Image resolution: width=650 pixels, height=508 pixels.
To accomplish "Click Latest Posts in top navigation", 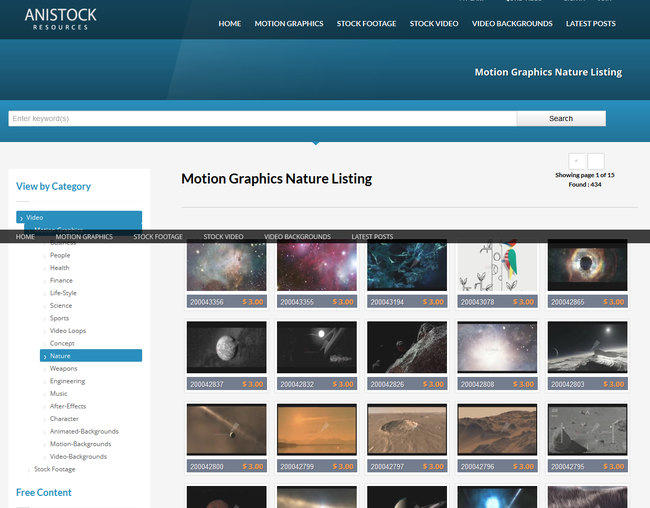I will (591, 23).
